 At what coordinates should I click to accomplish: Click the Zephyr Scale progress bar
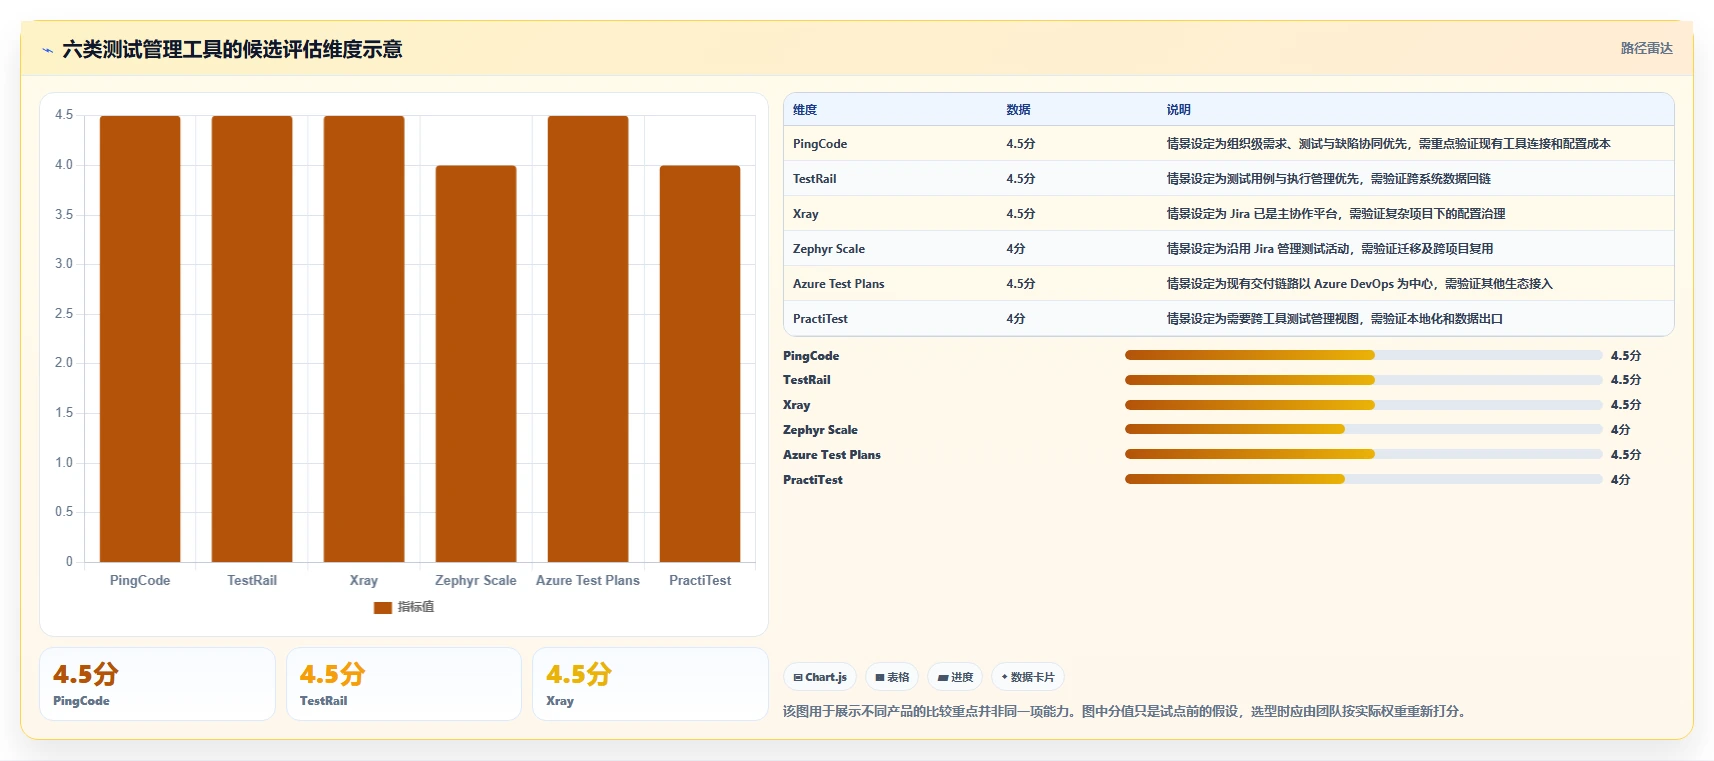tap(1364, 430)
